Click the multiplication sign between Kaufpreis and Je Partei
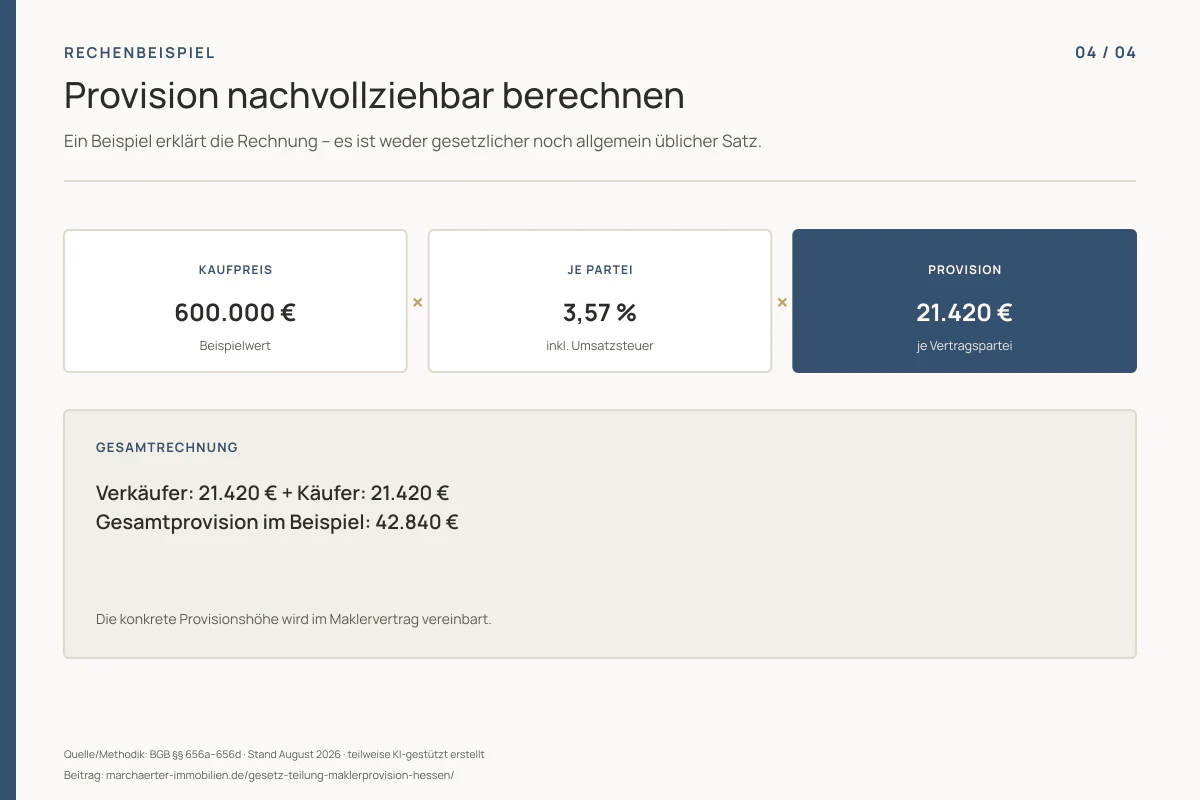 tap(418, 302)
